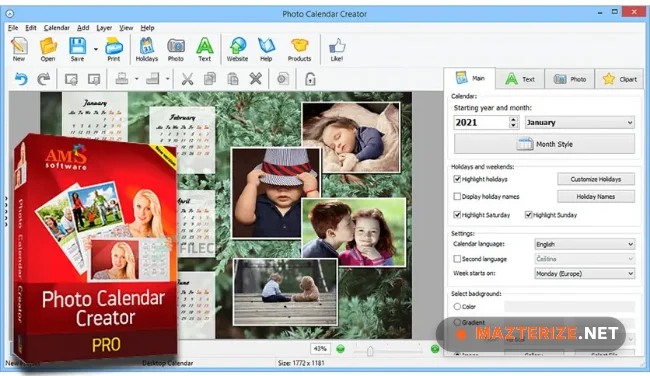650x376 pixels.
Task: Click the Cut scissors icon
Action: [187, 79]
